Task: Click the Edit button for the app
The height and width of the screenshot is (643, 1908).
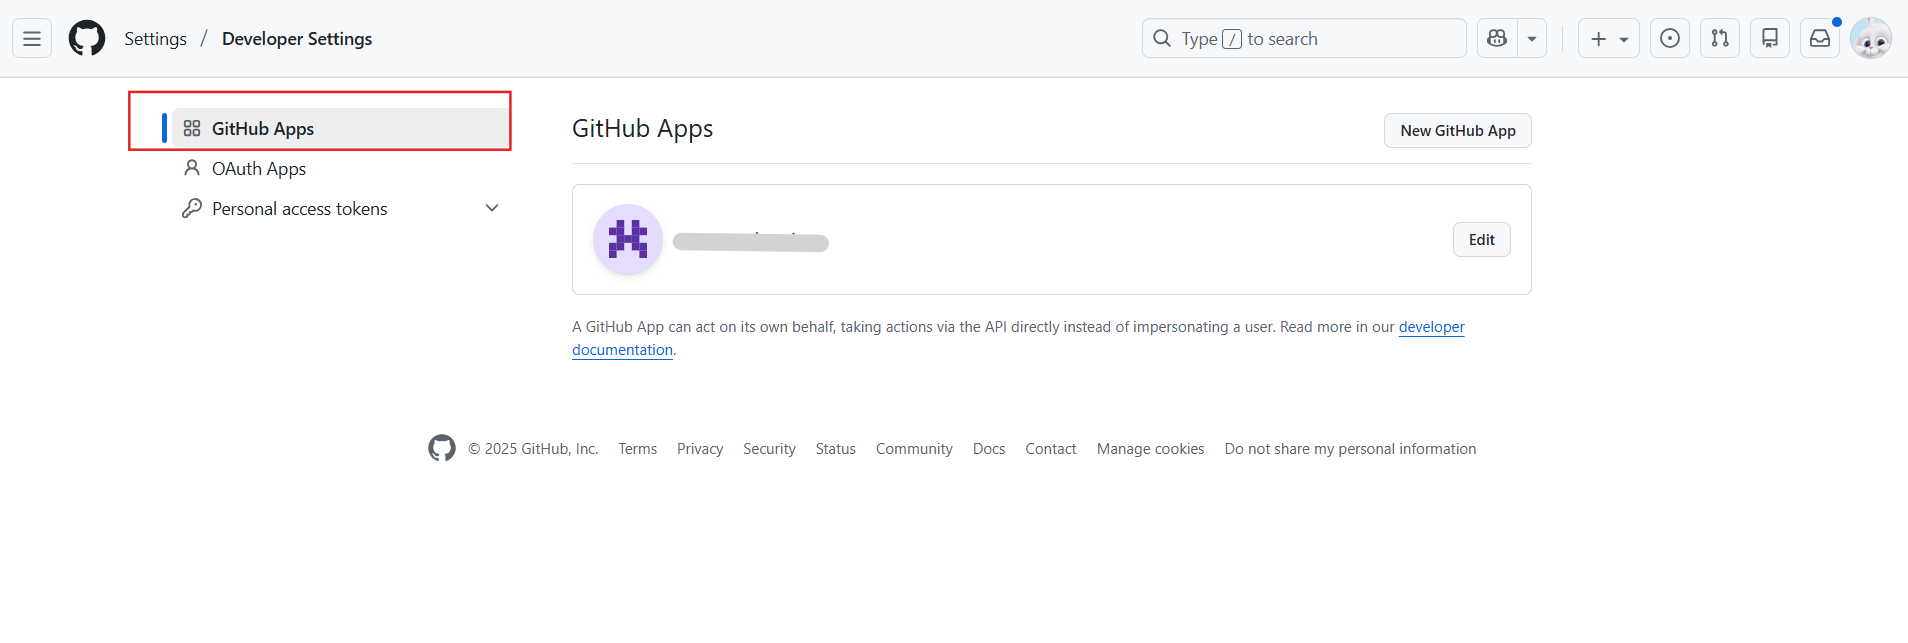Action: pos(1482,240)
